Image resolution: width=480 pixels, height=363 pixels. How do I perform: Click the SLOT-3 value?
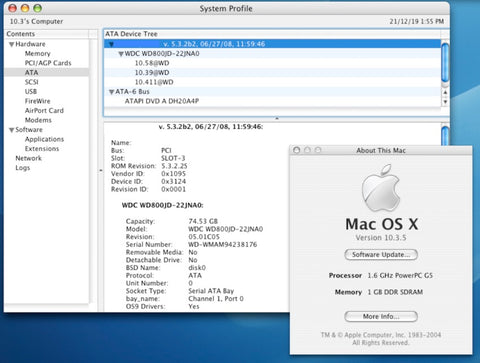click(x=173, y=158)
